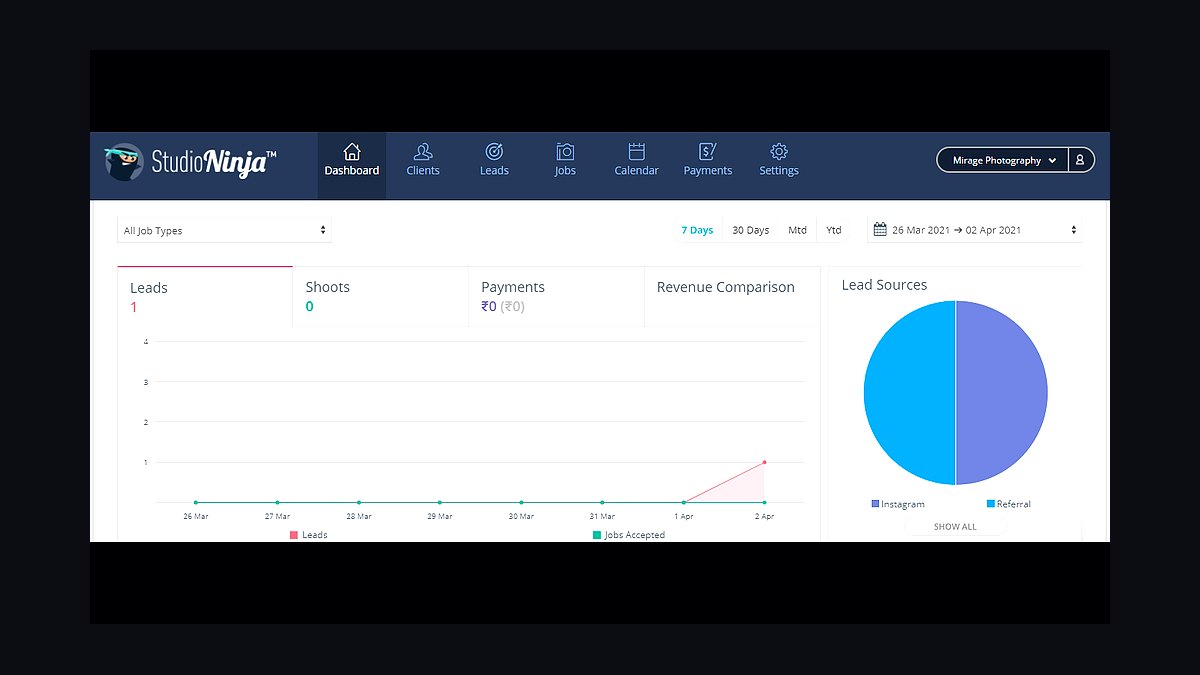Click SHOW ALL under Lead Sources
The image size is (1200, 675).
955,526
